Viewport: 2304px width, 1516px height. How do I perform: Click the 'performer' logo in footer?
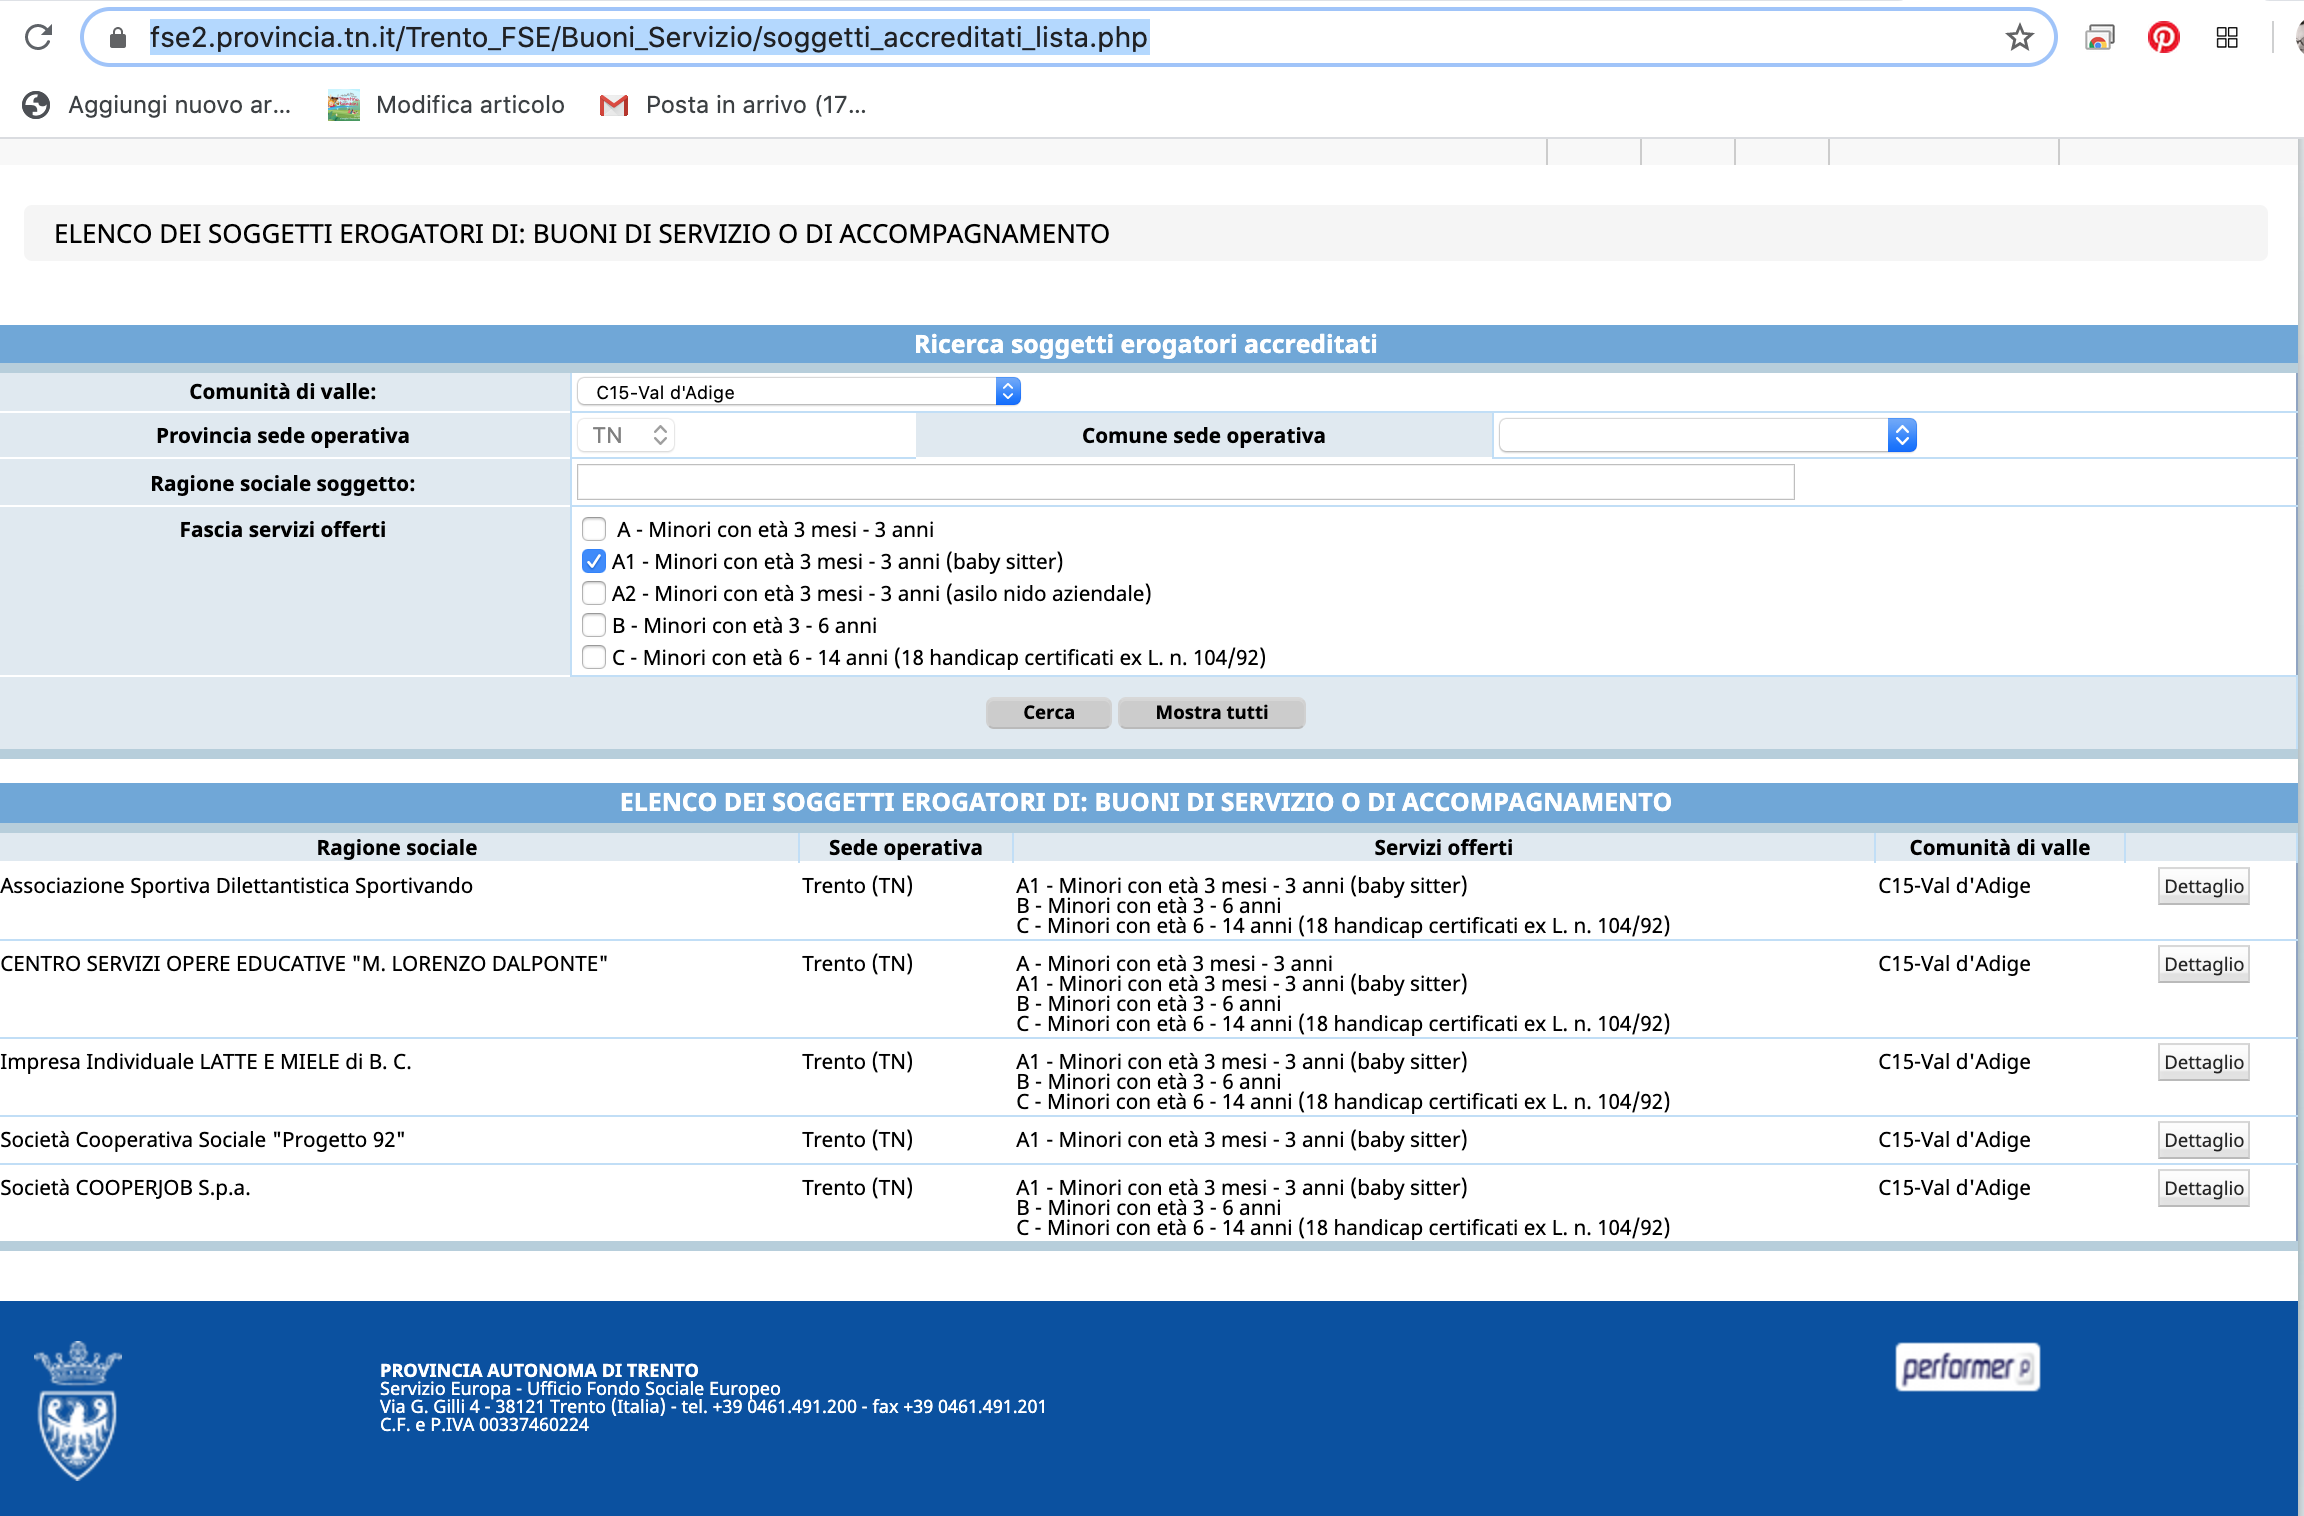click(1966, 1367)
